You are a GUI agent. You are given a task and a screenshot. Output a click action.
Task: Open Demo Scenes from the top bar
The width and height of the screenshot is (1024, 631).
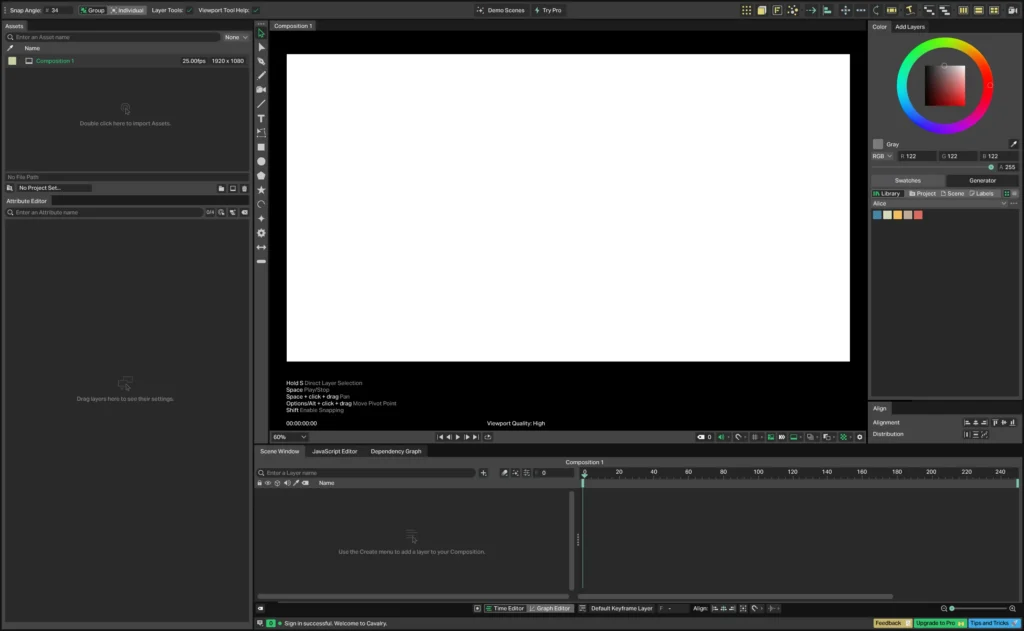(500, 10)
